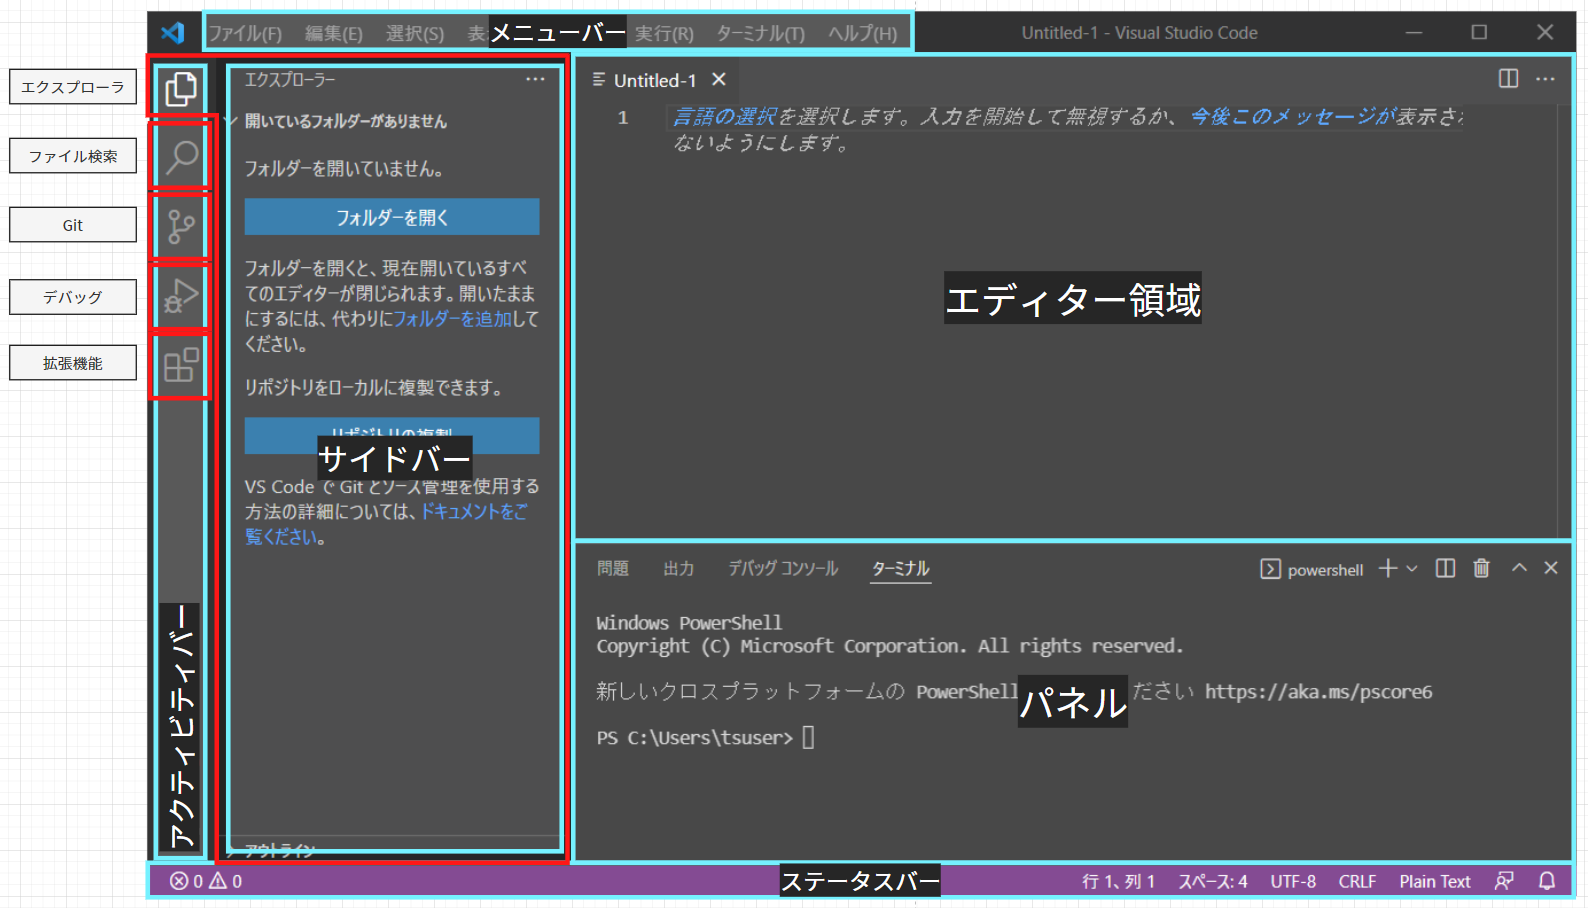This screenshot has width=1588, height=908.
Task: Kill the terminal with trash icon
Action: (1481, 568)
